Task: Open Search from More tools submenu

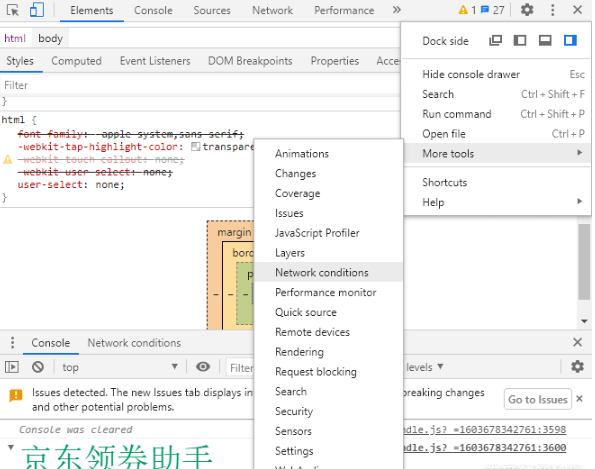Action: pyautogui.click(x=328, y=391)
